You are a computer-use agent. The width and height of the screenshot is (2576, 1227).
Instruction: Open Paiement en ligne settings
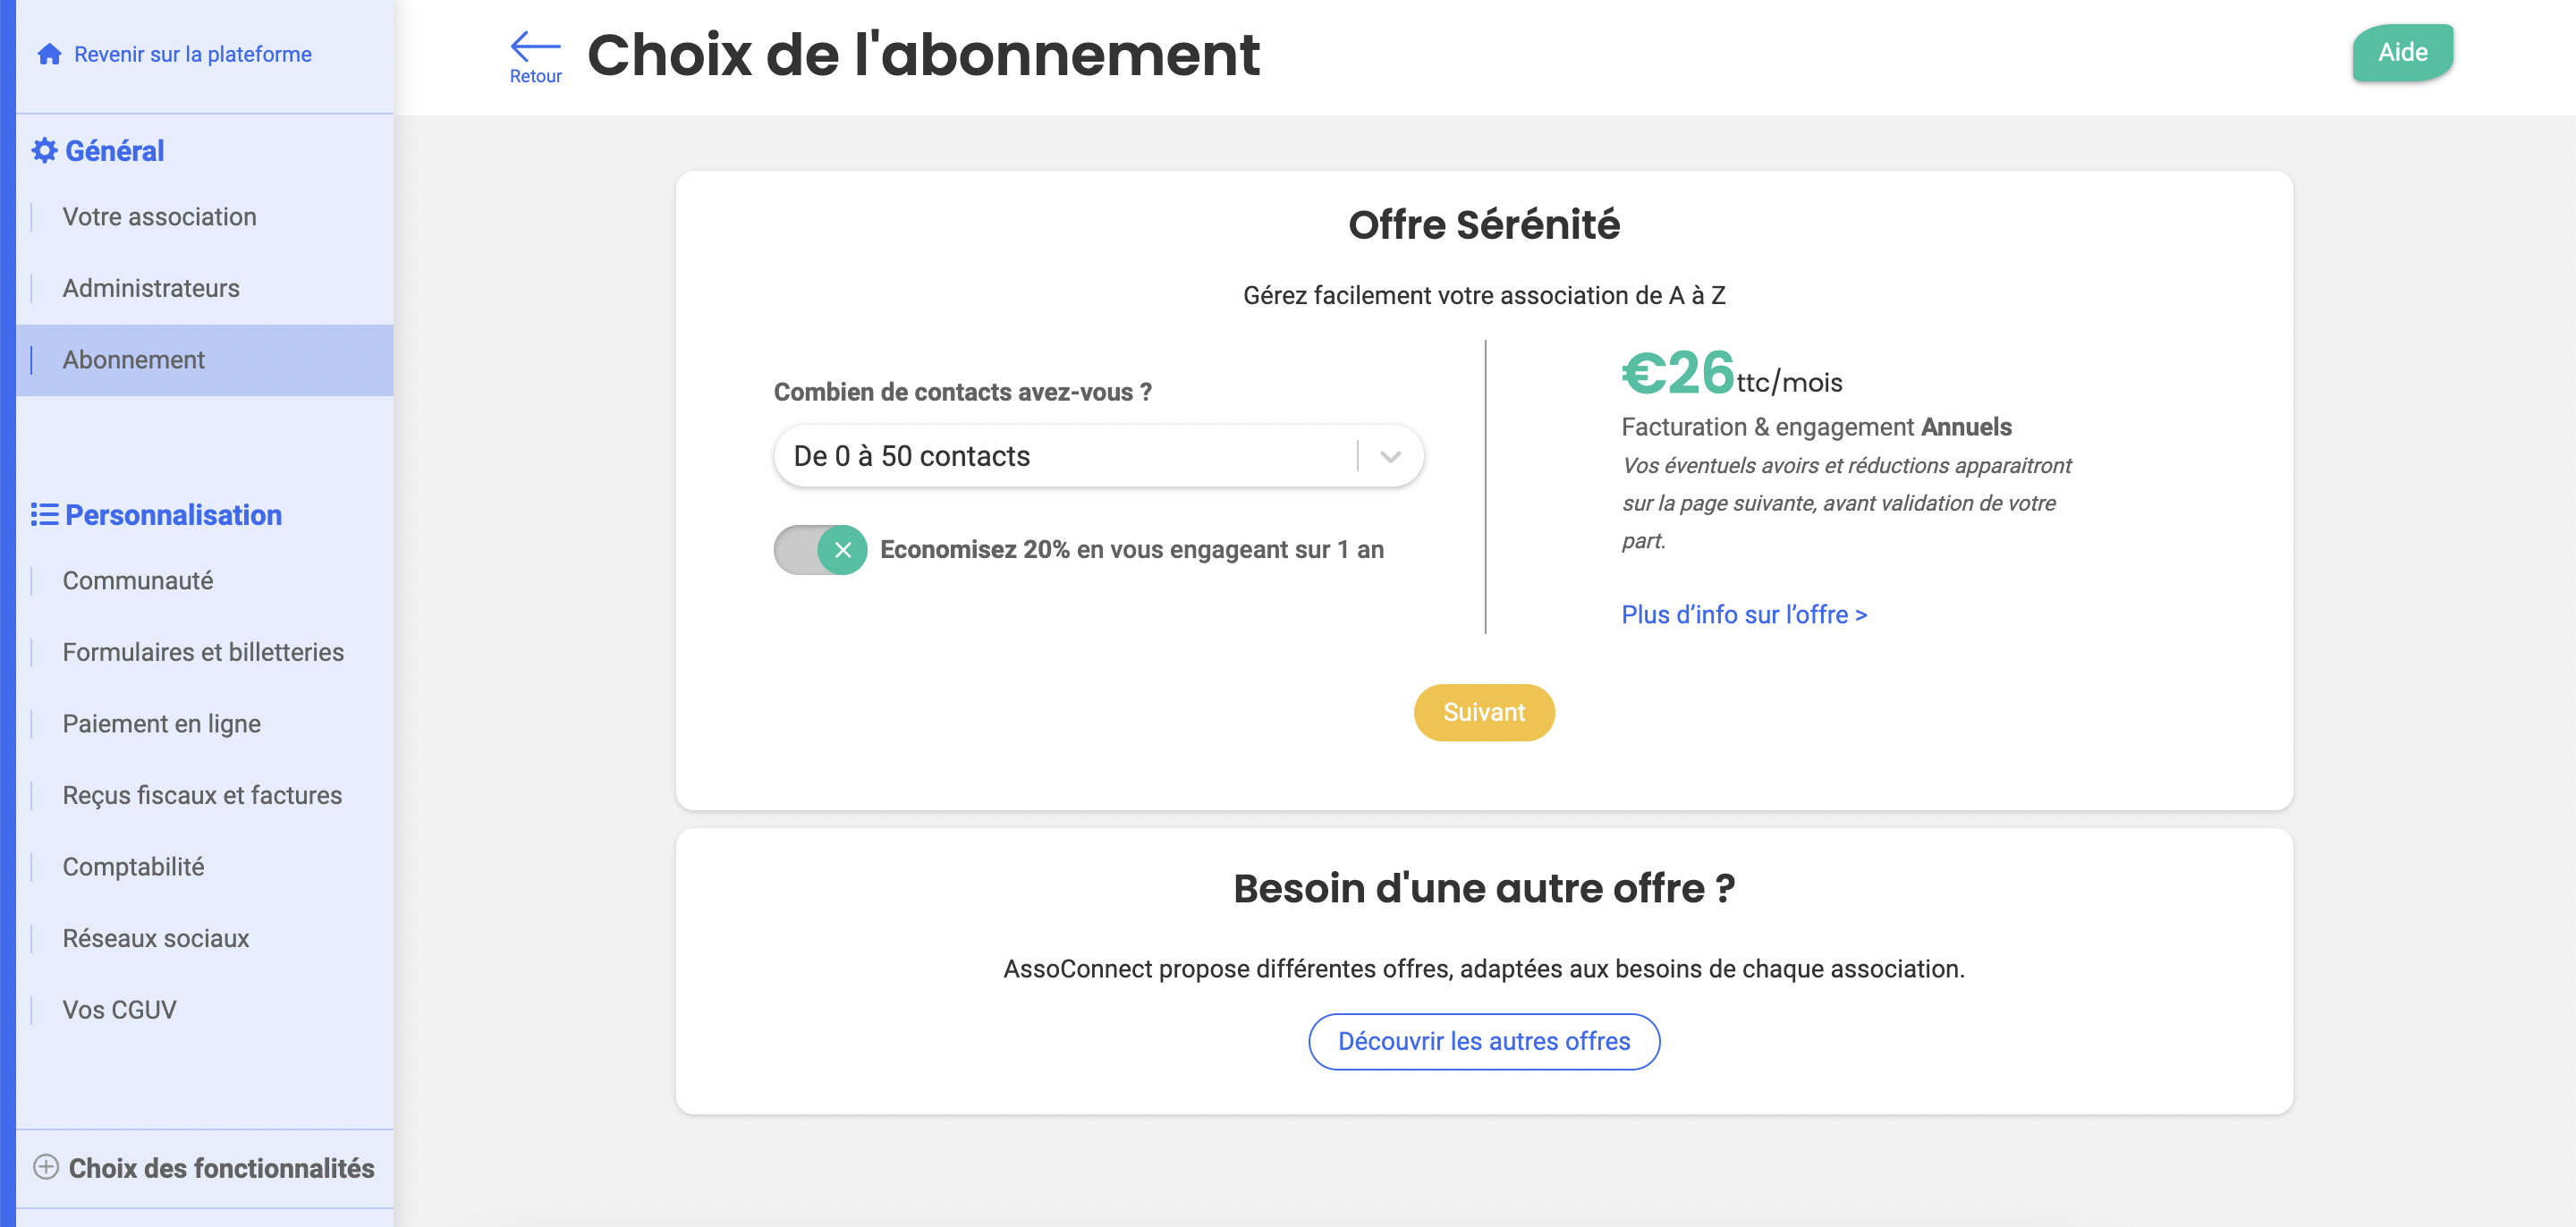pyautogui.click(x=161, y=724)
